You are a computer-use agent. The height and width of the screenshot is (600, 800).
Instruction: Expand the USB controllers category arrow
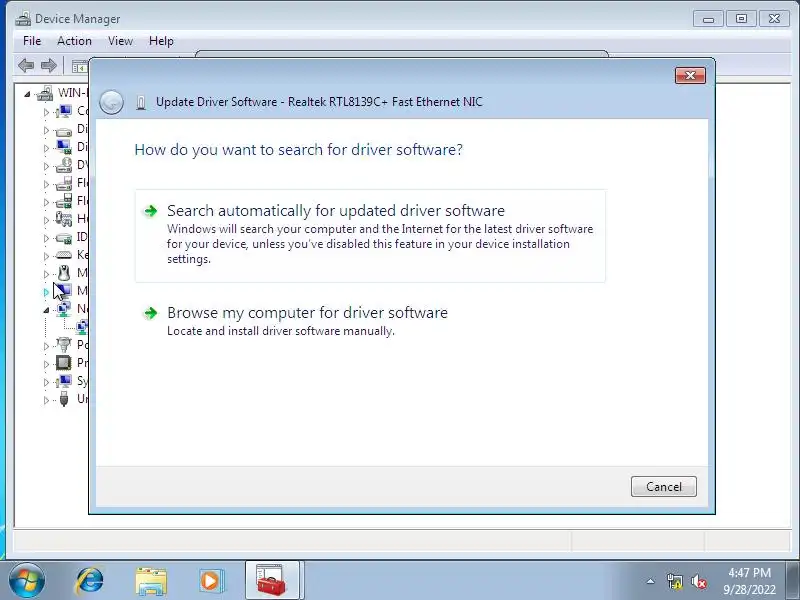pyautogui.click(x=46, y=400)
